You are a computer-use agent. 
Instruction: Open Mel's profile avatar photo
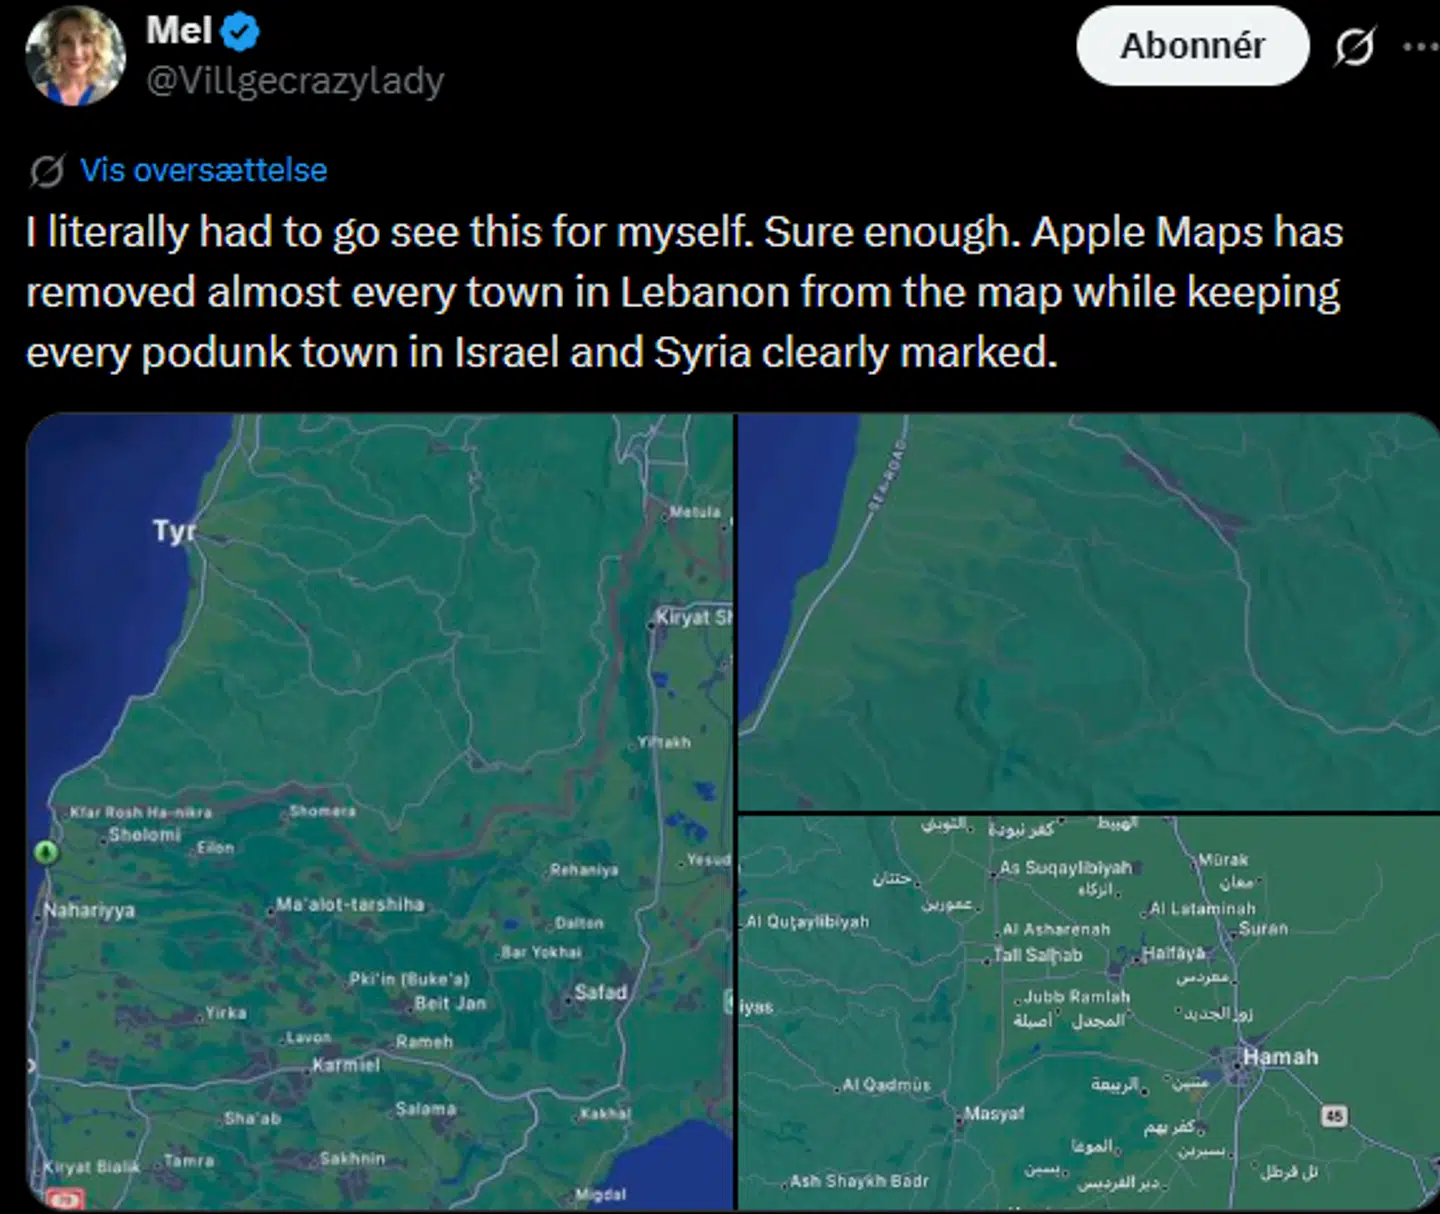(75, 55)
